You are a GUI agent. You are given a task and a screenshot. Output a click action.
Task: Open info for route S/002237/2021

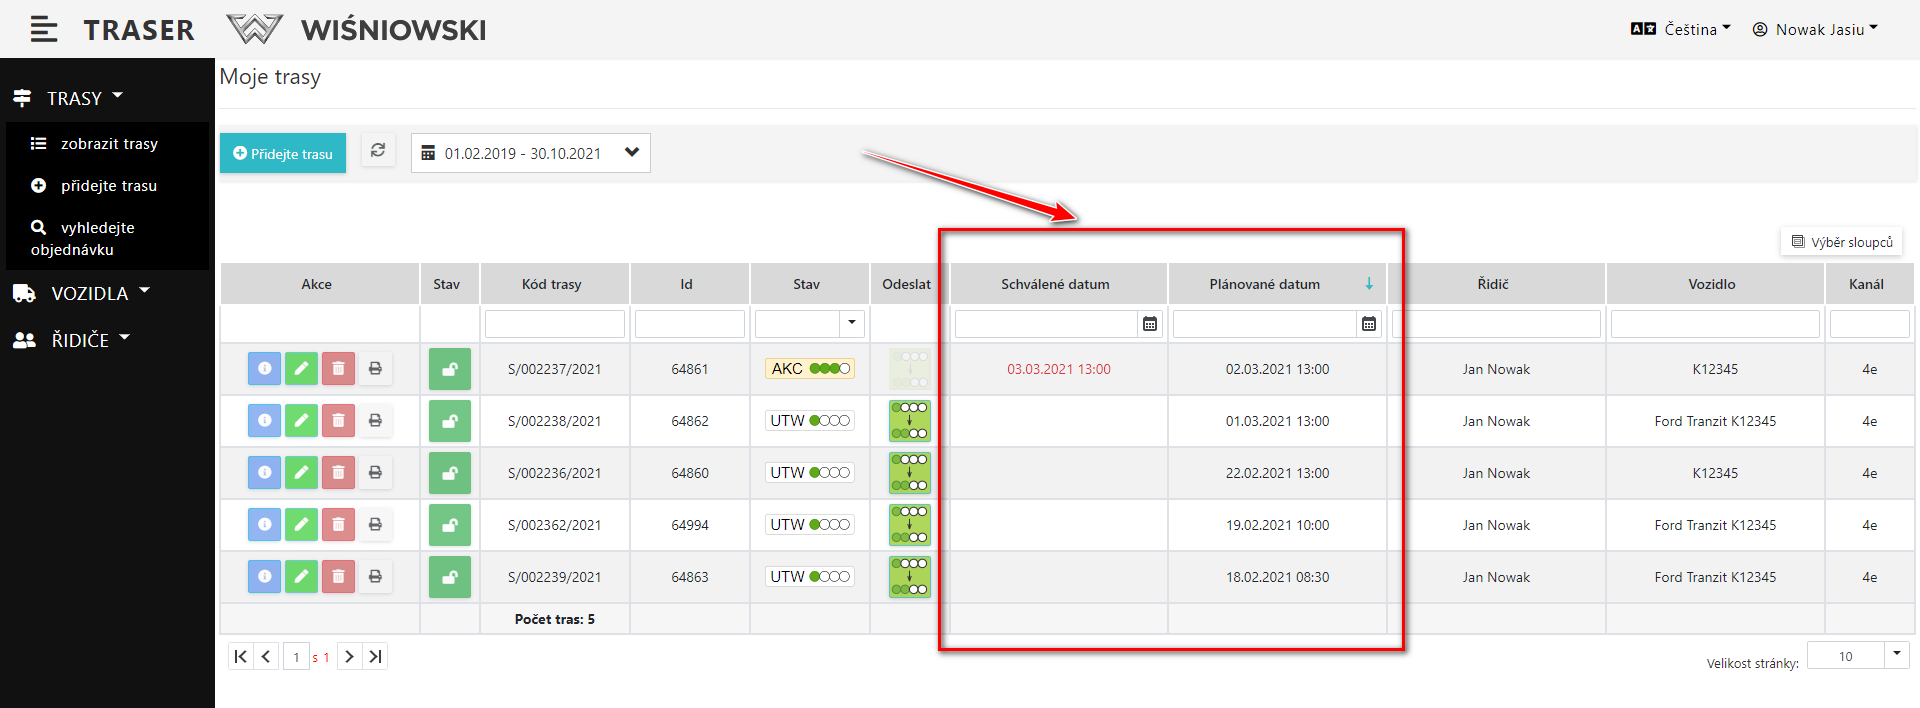click(264, 369)
